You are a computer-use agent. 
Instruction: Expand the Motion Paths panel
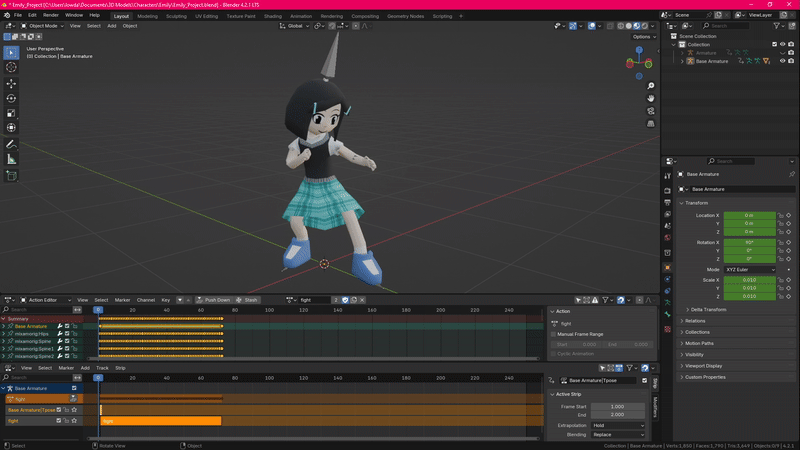(698, 343)
